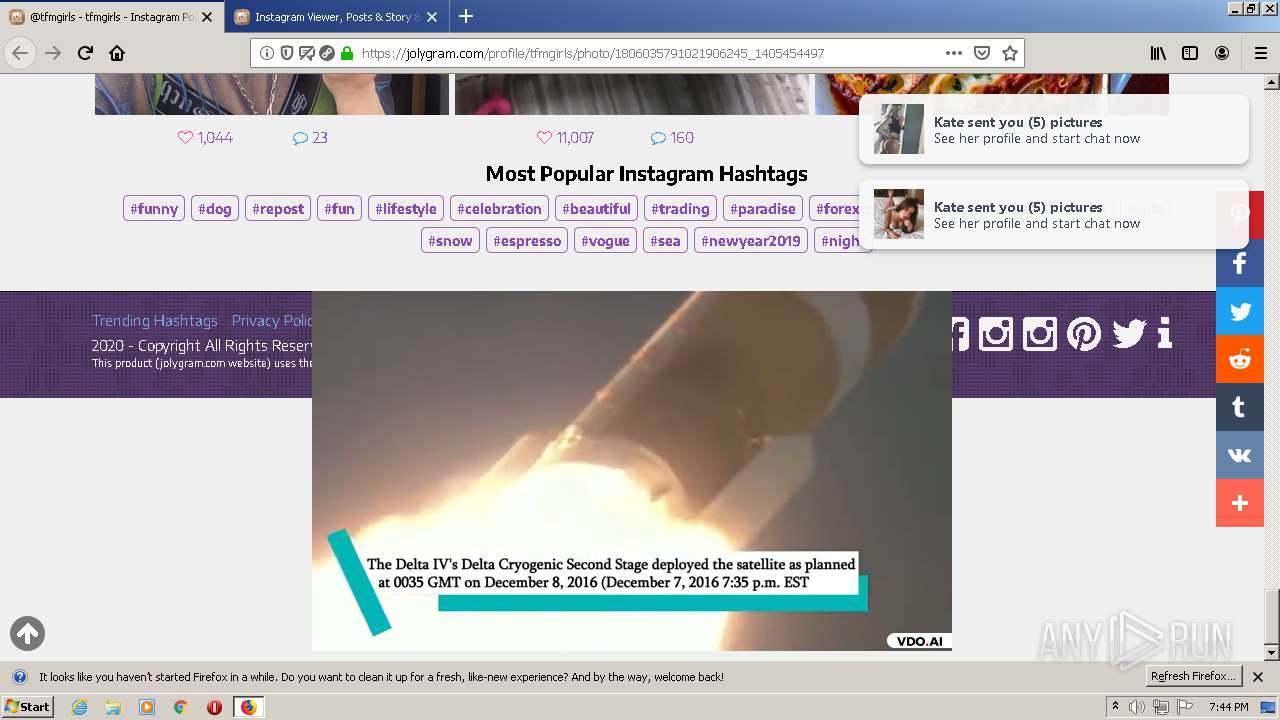Viewport: 1280px width, 720px height.
Task: Select the #repost hashtag
Action: [278, 209]
